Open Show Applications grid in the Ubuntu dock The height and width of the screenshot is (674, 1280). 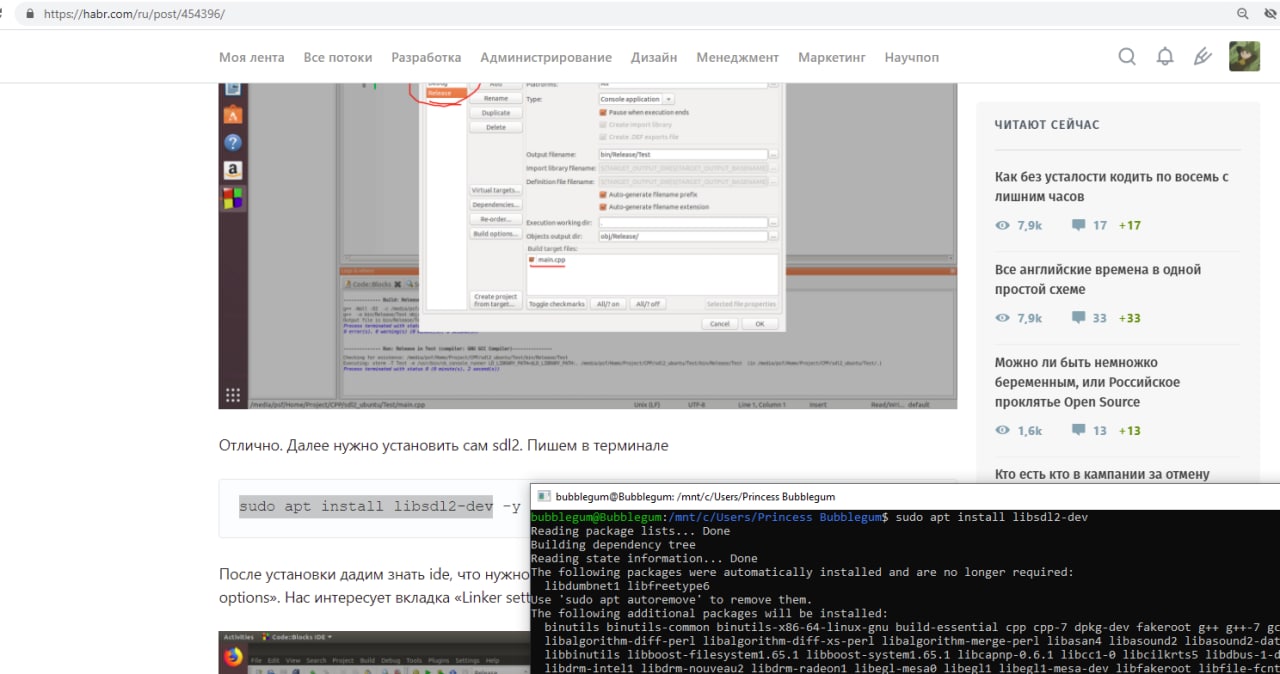click(x=232, y=394)
